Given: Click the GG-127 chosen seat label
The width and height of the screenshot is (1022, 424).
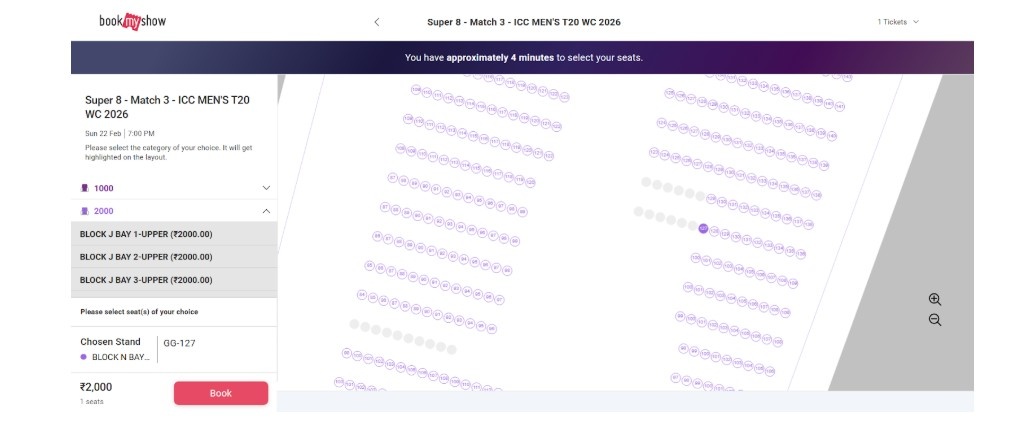Looking at the screenshot, I should coord(180,342).
